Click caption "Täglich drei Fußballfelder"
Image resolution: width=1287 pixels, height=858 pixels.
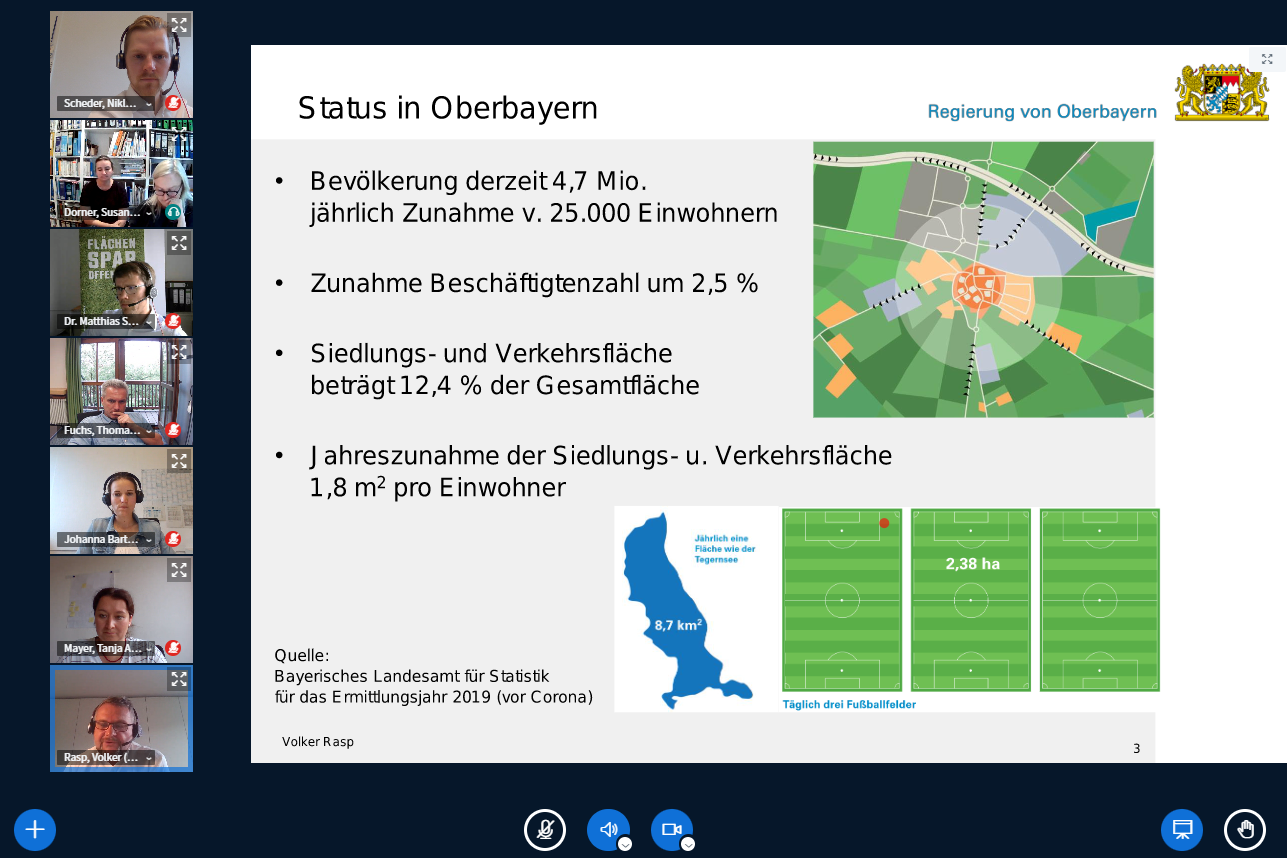pos(849,704)
